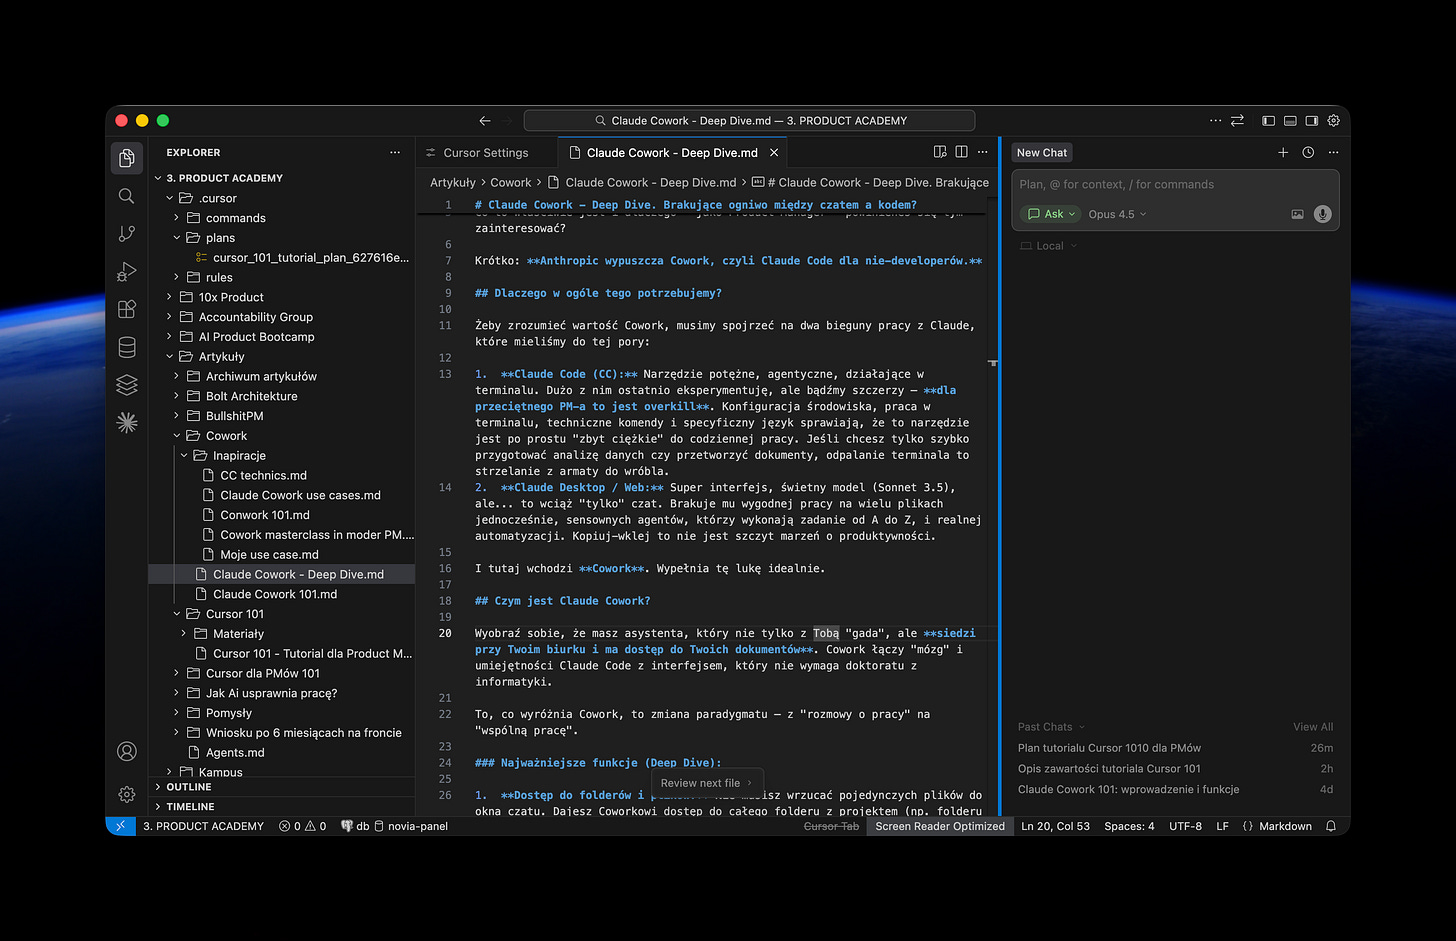Go back with the left arrow
This screenshot has width=1456, height=941.
click(x=485, y=120)
